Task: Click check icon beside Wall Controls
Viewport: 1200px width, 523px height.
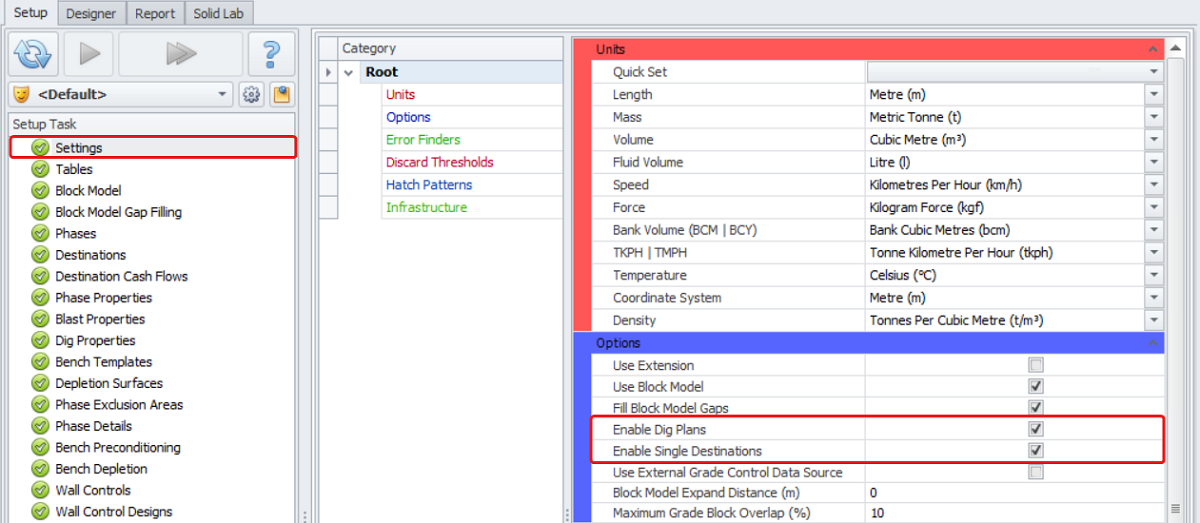Action: pyautogui.click(x=40, y=491)
